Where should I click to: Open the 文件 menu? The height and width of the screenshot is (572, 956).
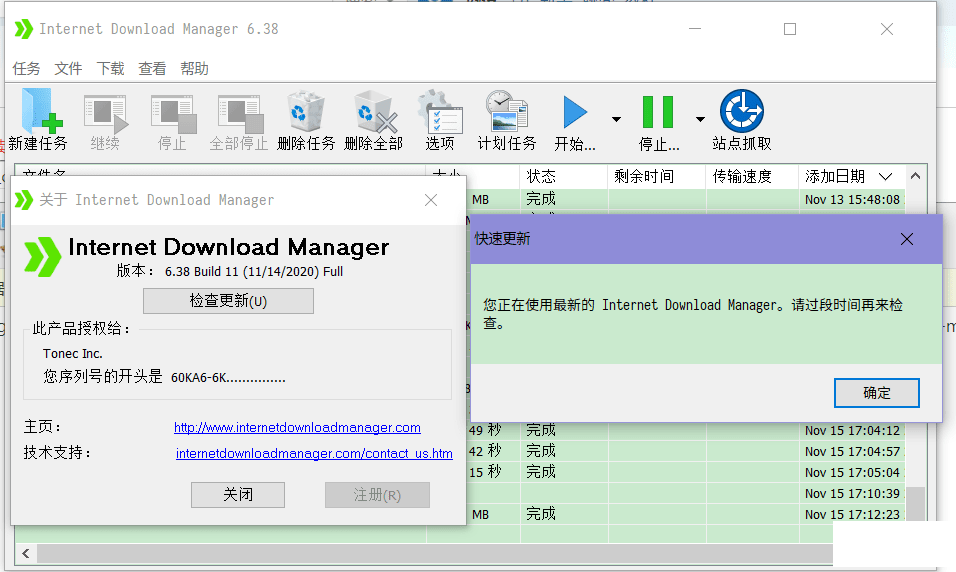click(x=68, y=68)
